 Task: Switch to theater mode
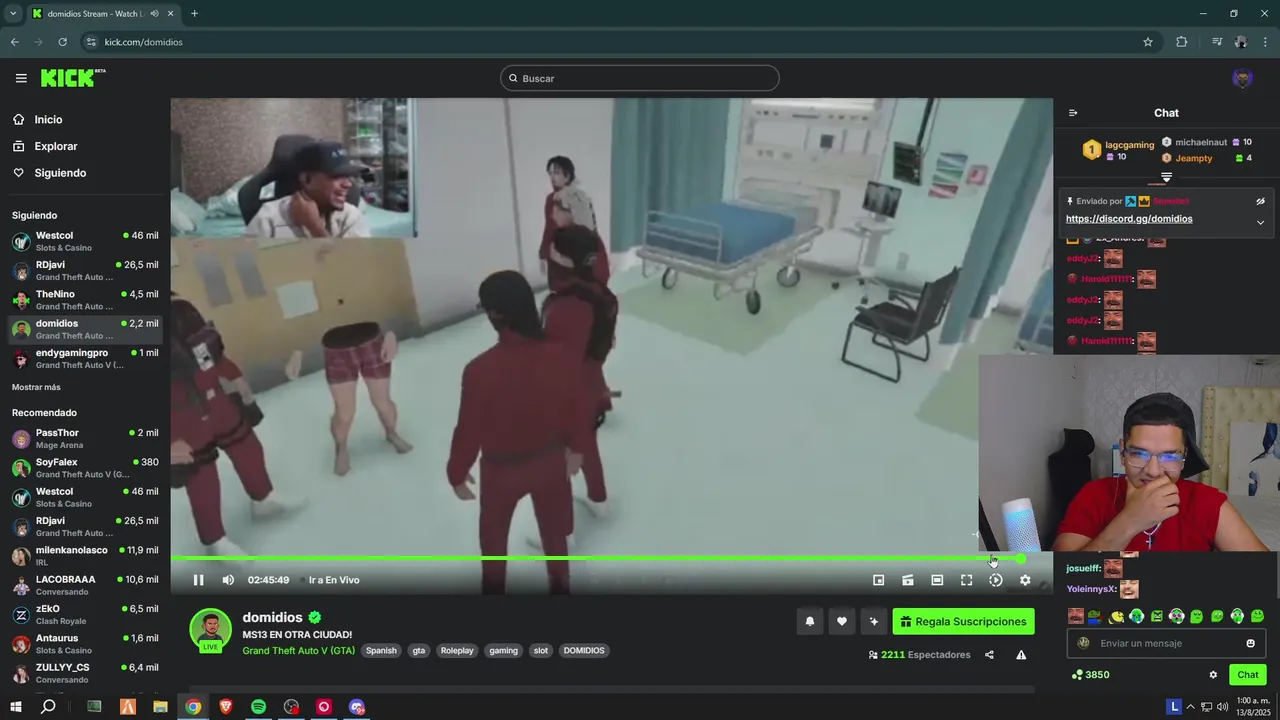point(937,580)
